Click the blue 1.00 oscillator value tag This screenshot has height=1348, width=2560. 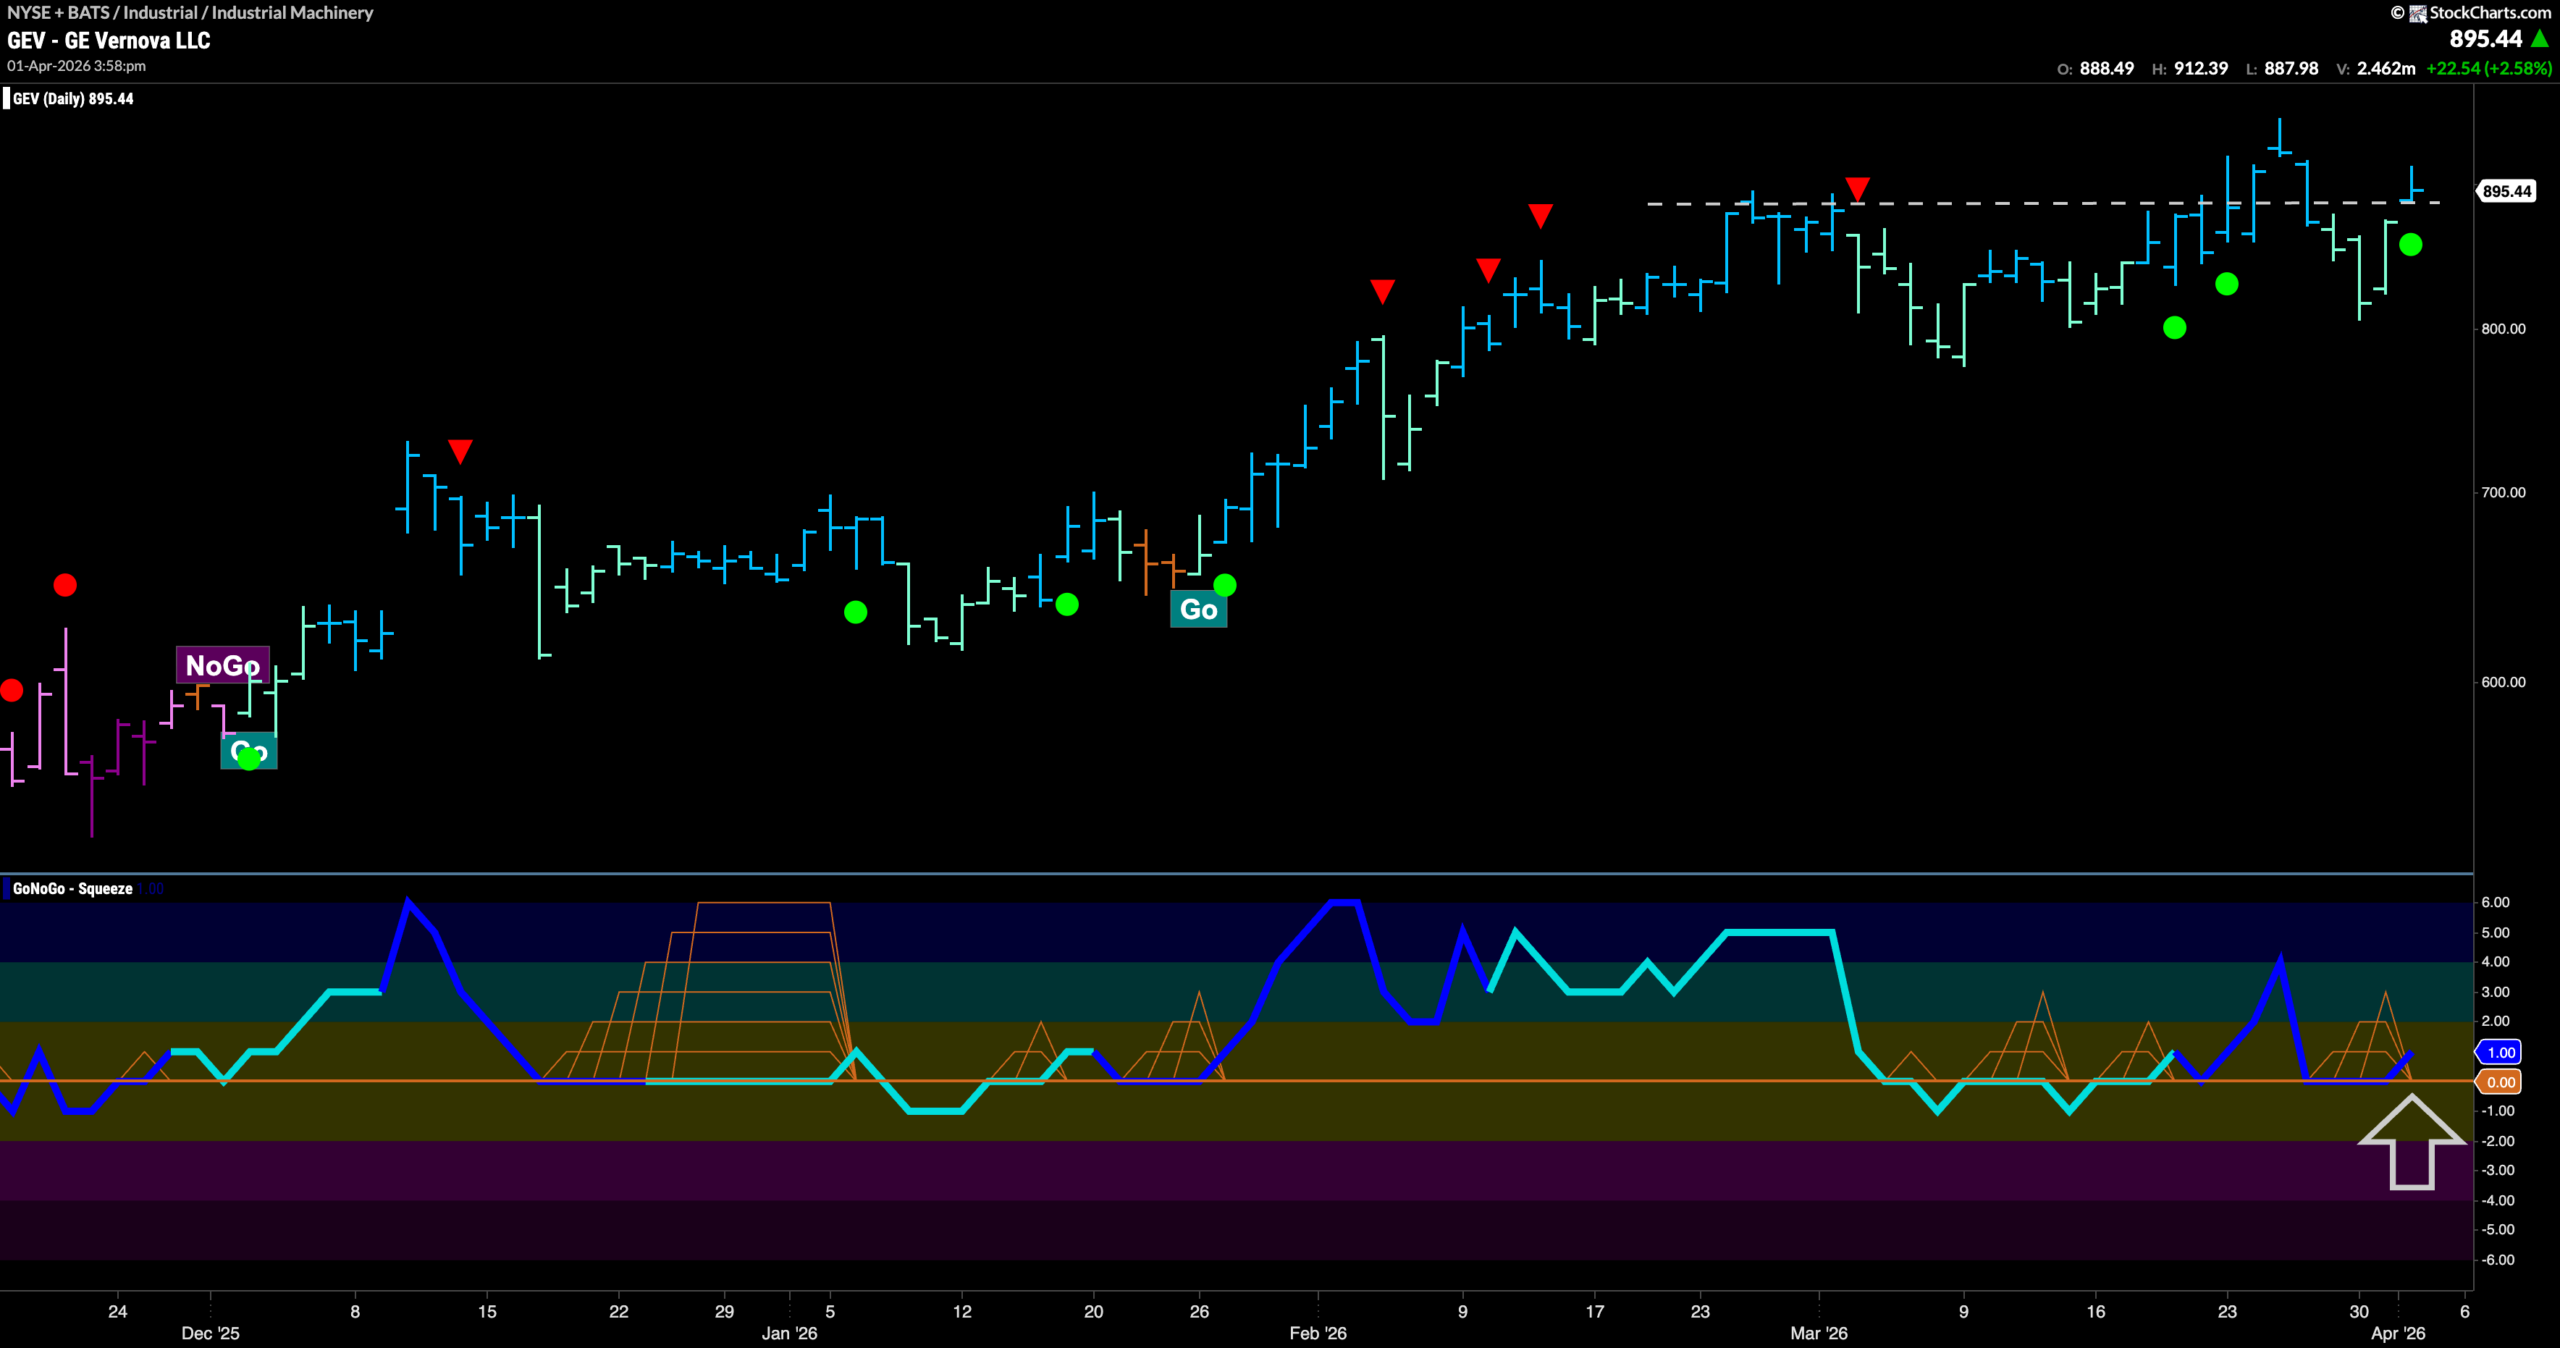pyautogui.click(x=2499, y=1052)
